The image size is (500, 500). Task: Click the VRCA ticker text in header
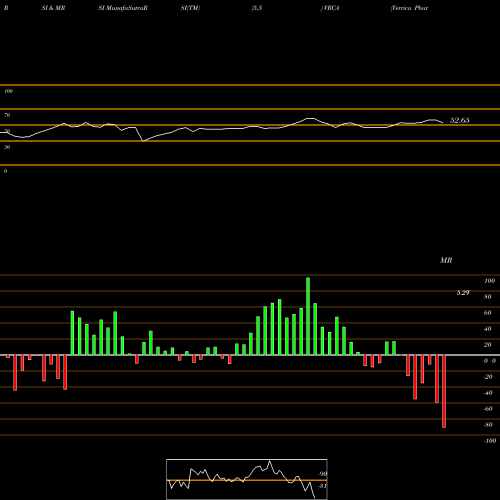[331, 8]
